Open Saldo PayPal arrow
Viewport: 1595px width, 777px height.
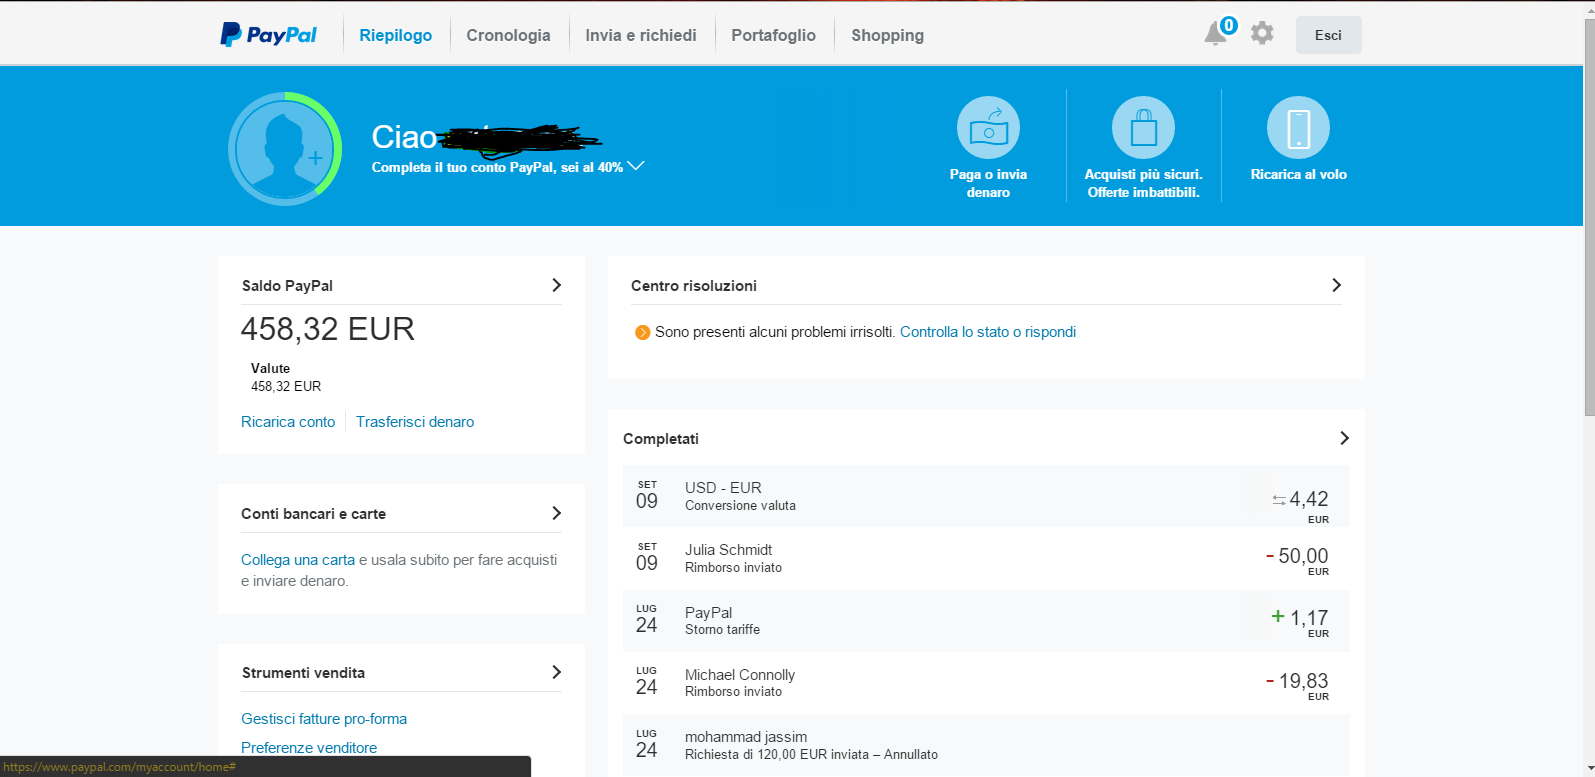pyautogui.click(x=557, y=285)
